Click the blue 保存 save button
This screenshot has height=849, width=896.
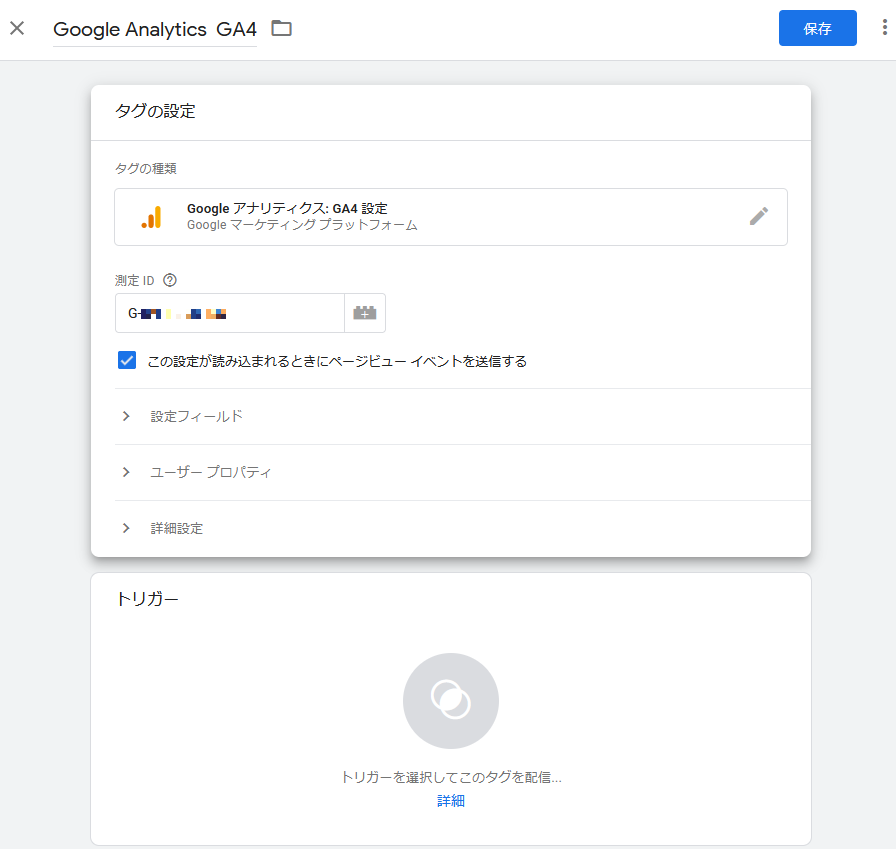(x=817, y=28)
